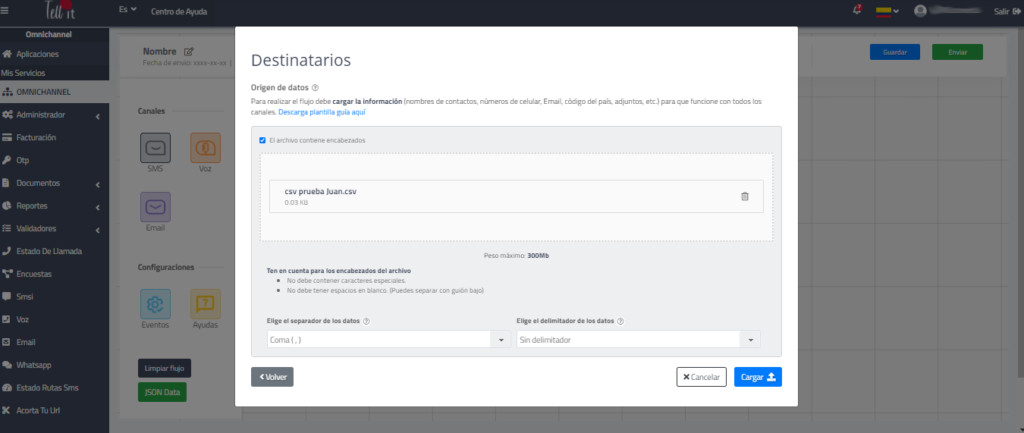Click the edit icon next to Nombre
Viewport: 1024px width, 433px height.
[x=188, y=51]
